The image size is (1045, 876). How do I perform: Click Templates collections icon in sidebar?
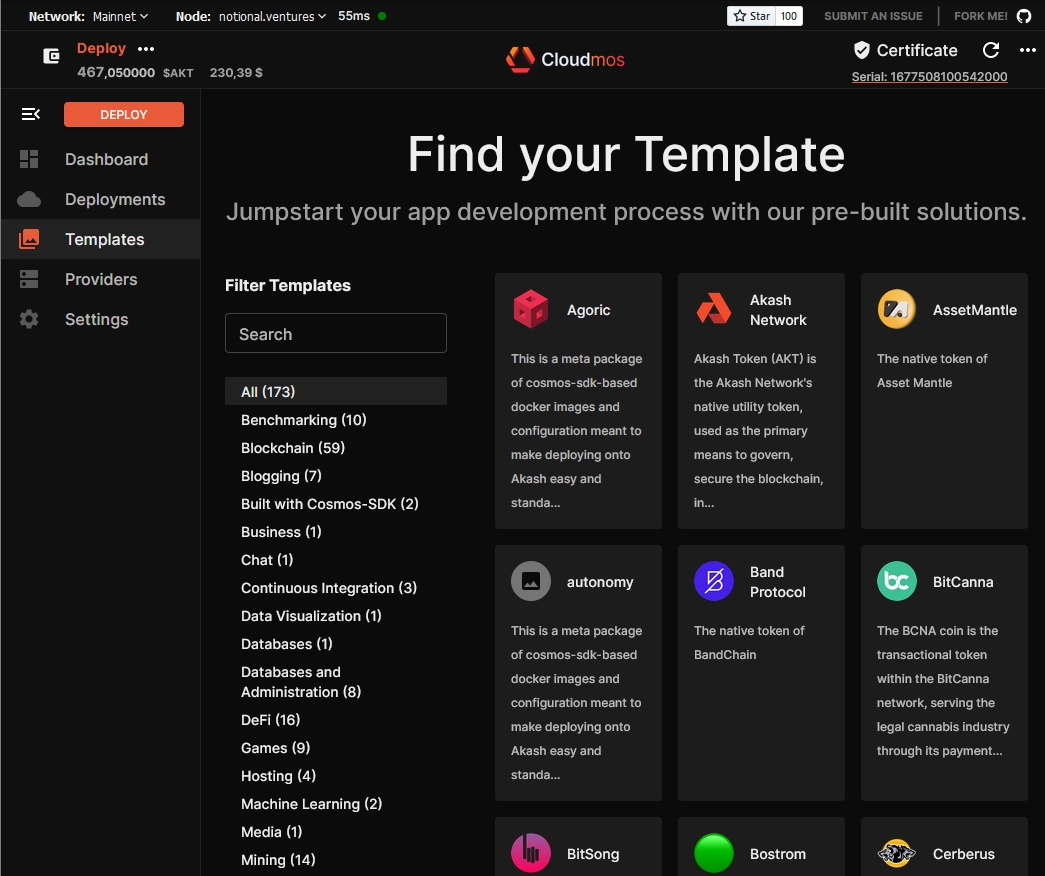[x=29, y=239]
